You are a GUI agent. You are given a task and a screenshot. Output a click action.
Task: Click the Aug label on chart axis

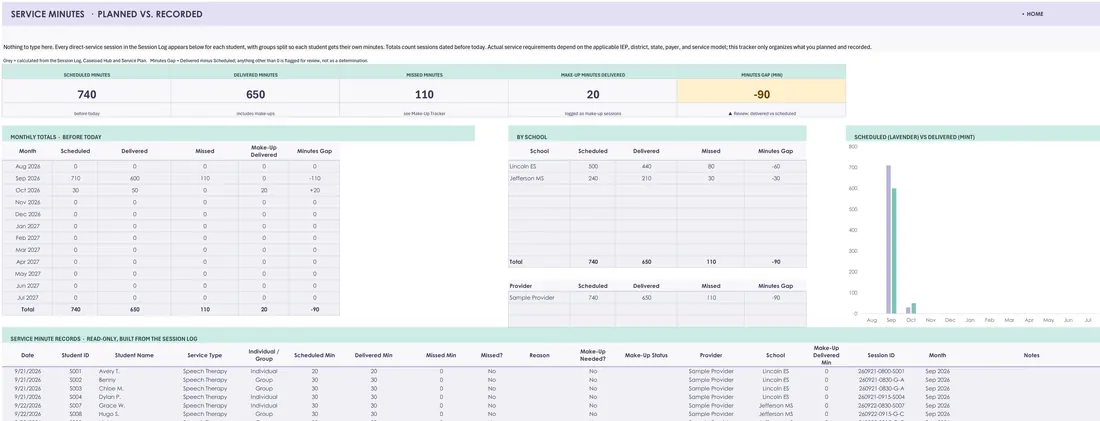coord(872,320)
